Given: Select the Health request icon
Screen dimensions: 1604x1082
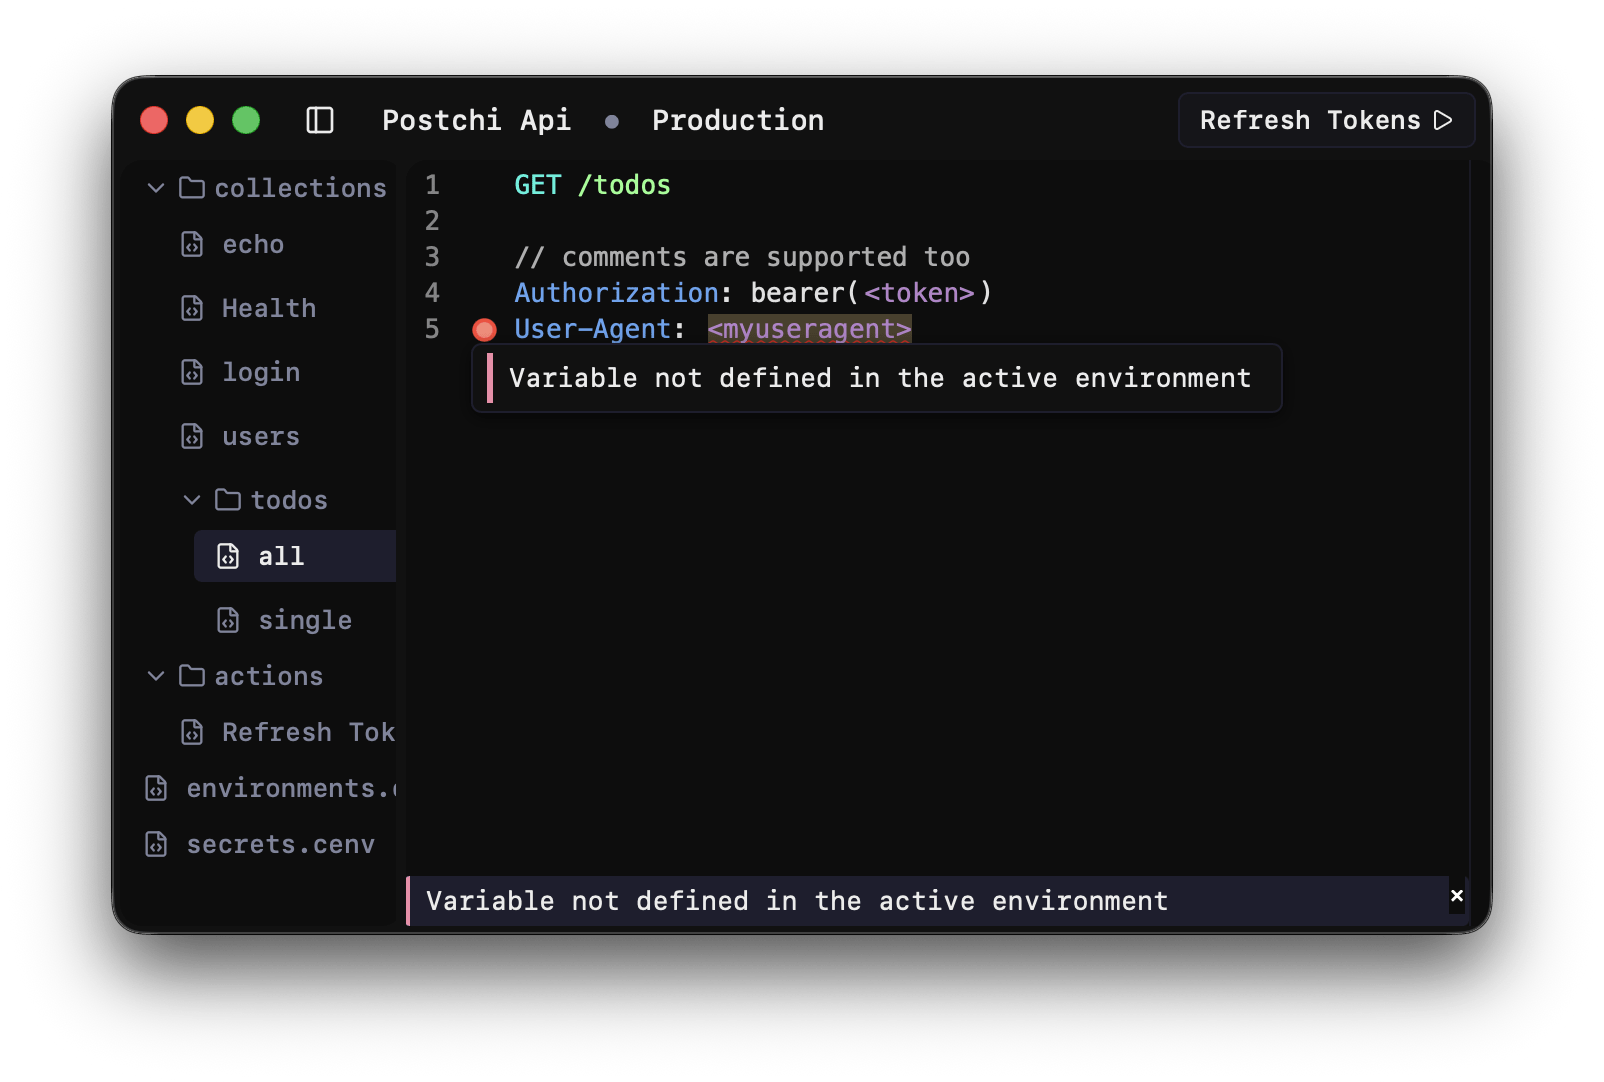Looking at the screenshot, I should (193, 308).
